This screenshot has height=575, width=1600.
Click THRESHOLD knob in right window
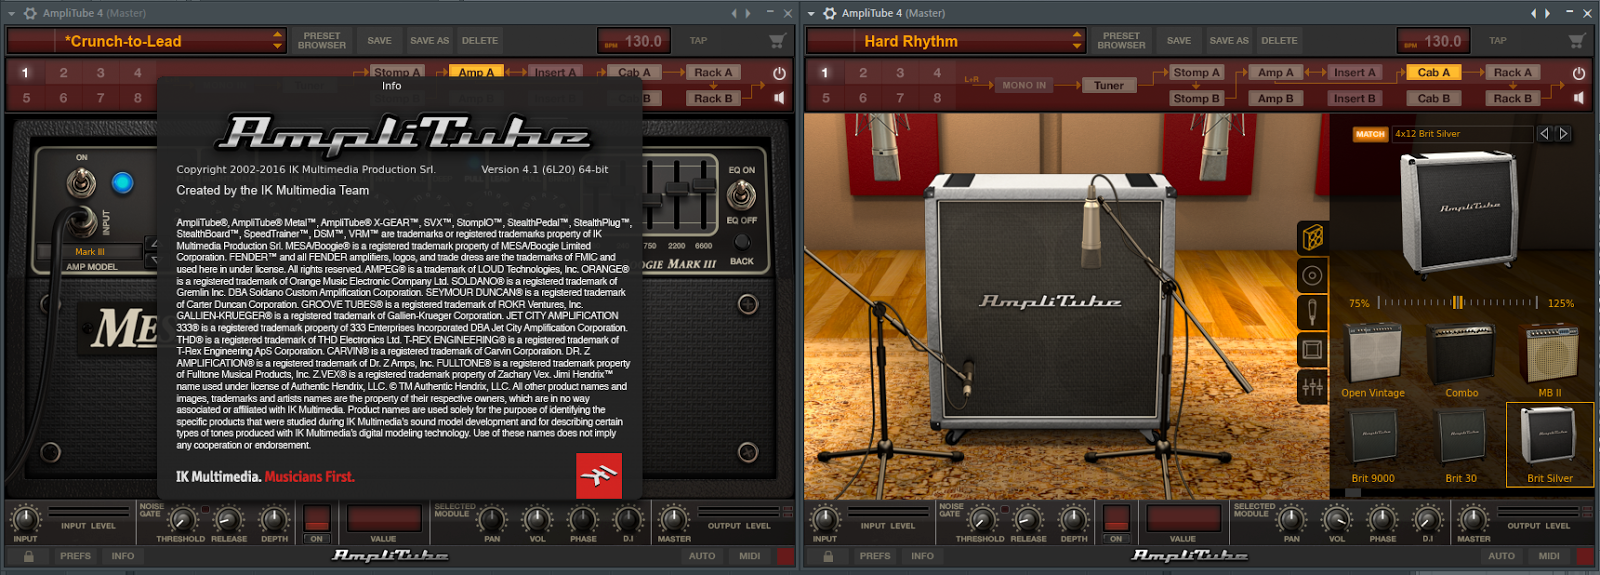coord(981,519)
